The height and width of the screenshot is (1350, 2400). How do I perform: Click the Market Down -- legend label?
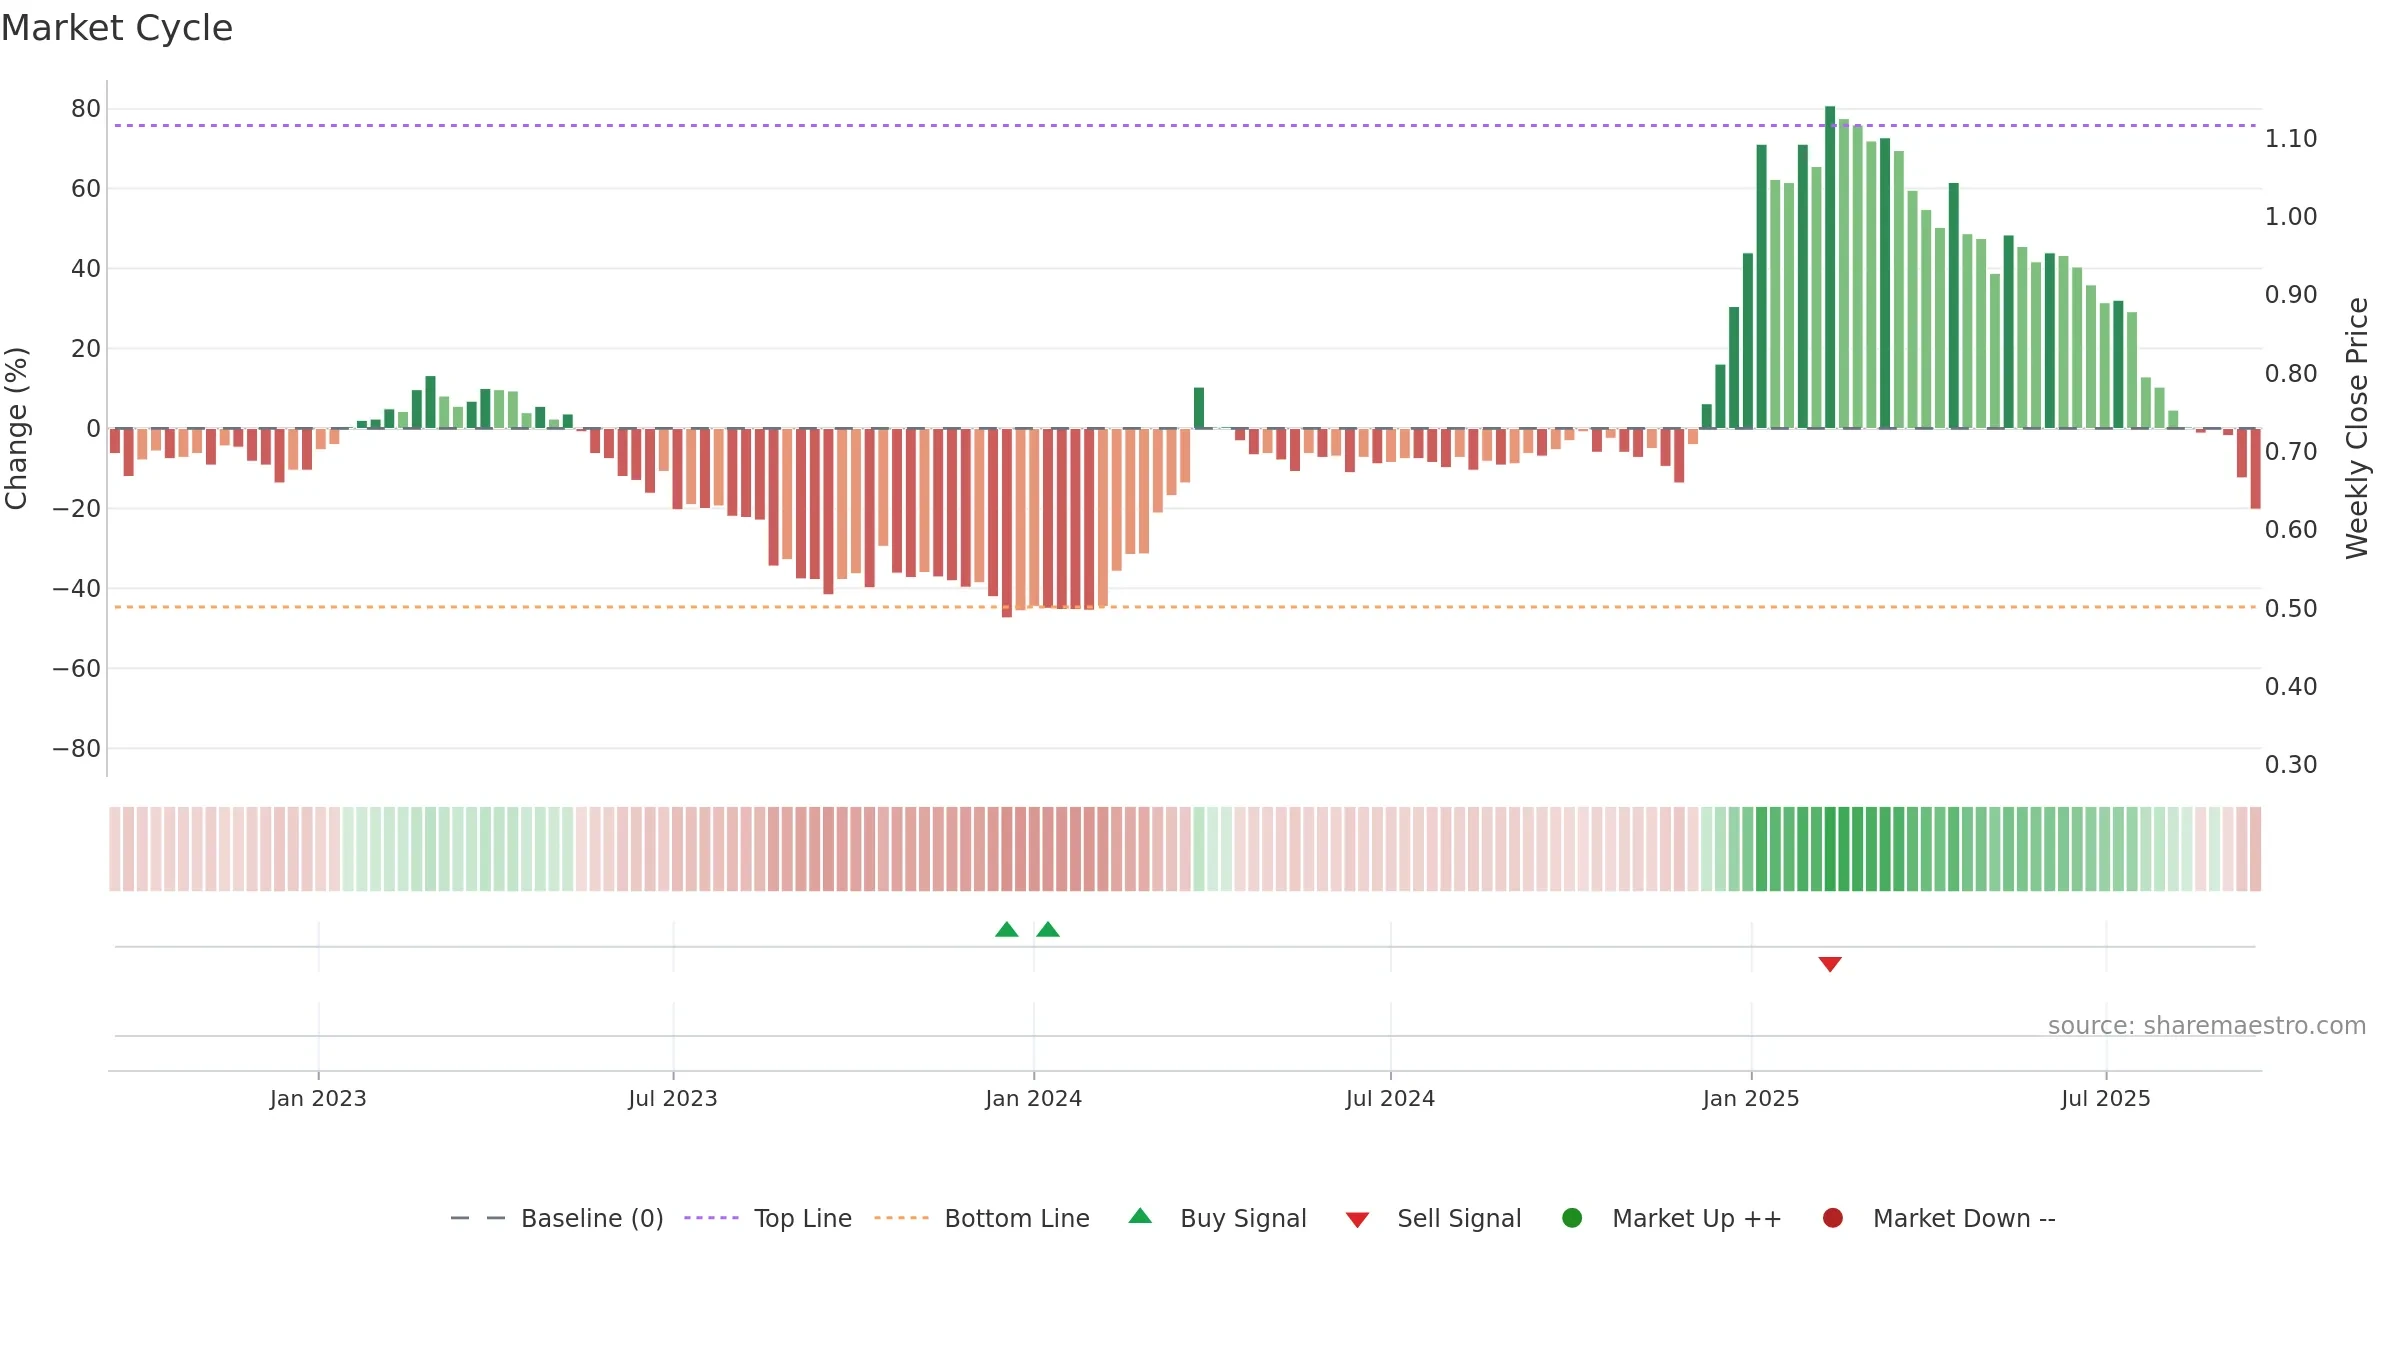tap(1964, 1218)
